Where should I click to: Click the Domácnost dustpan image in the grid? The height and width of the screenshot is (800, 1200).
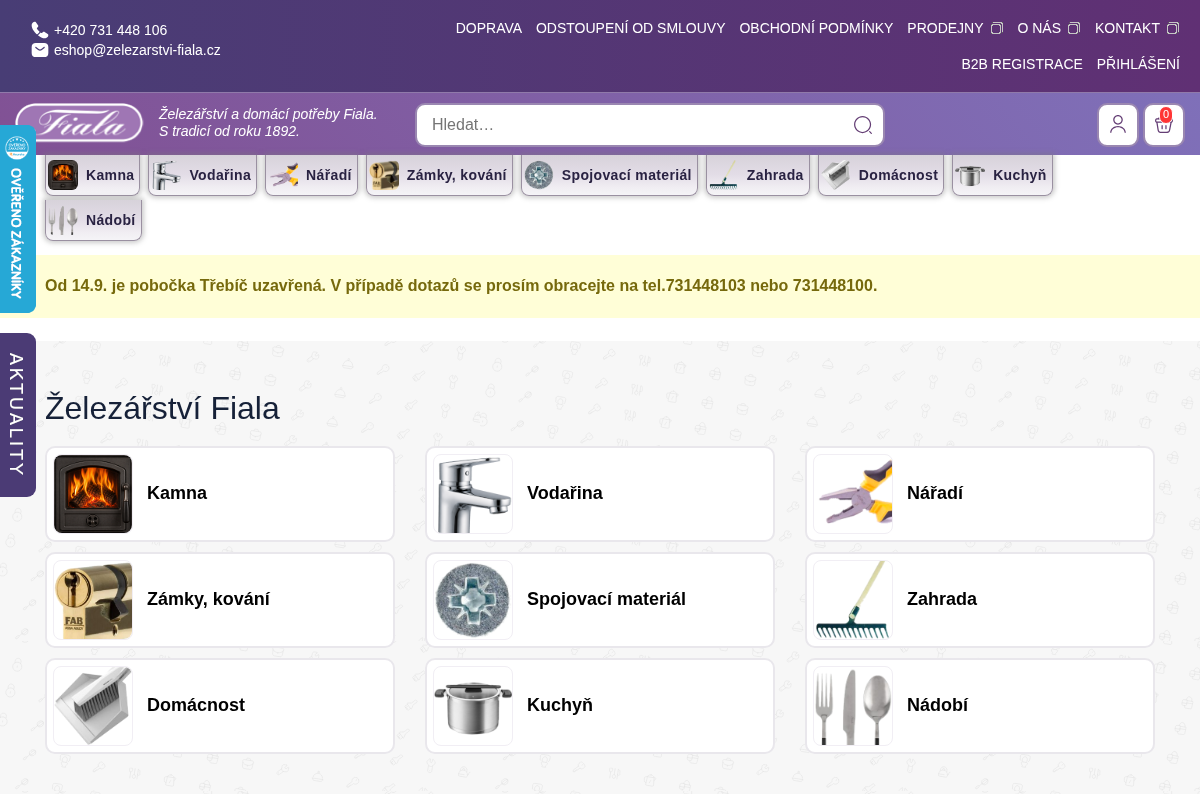93,706
